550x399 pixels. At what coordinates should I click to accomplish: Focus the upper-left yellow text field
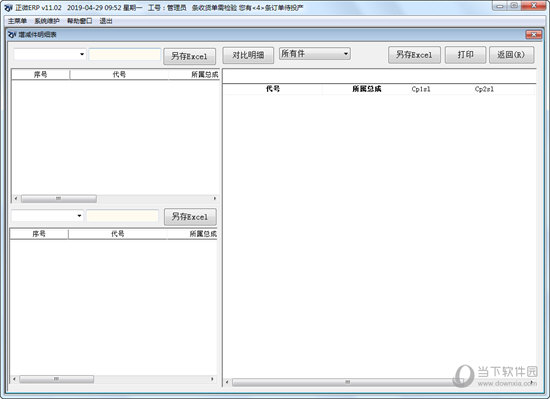click(125, 55)
